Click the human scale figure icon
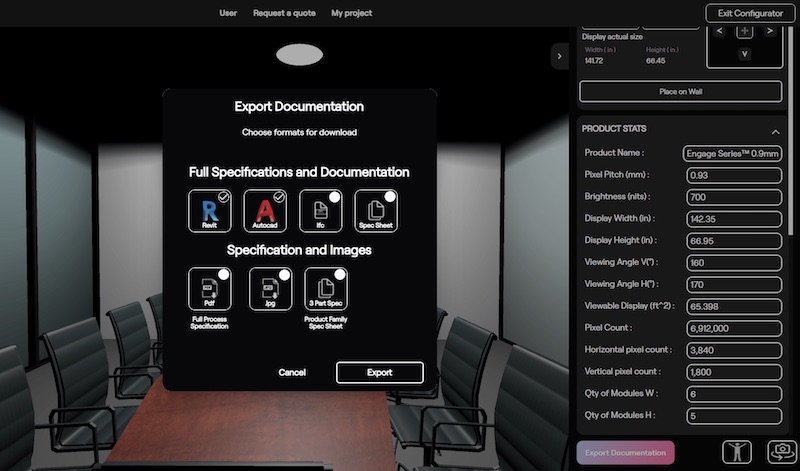The image size is (800, 471). tap(737, 452)
